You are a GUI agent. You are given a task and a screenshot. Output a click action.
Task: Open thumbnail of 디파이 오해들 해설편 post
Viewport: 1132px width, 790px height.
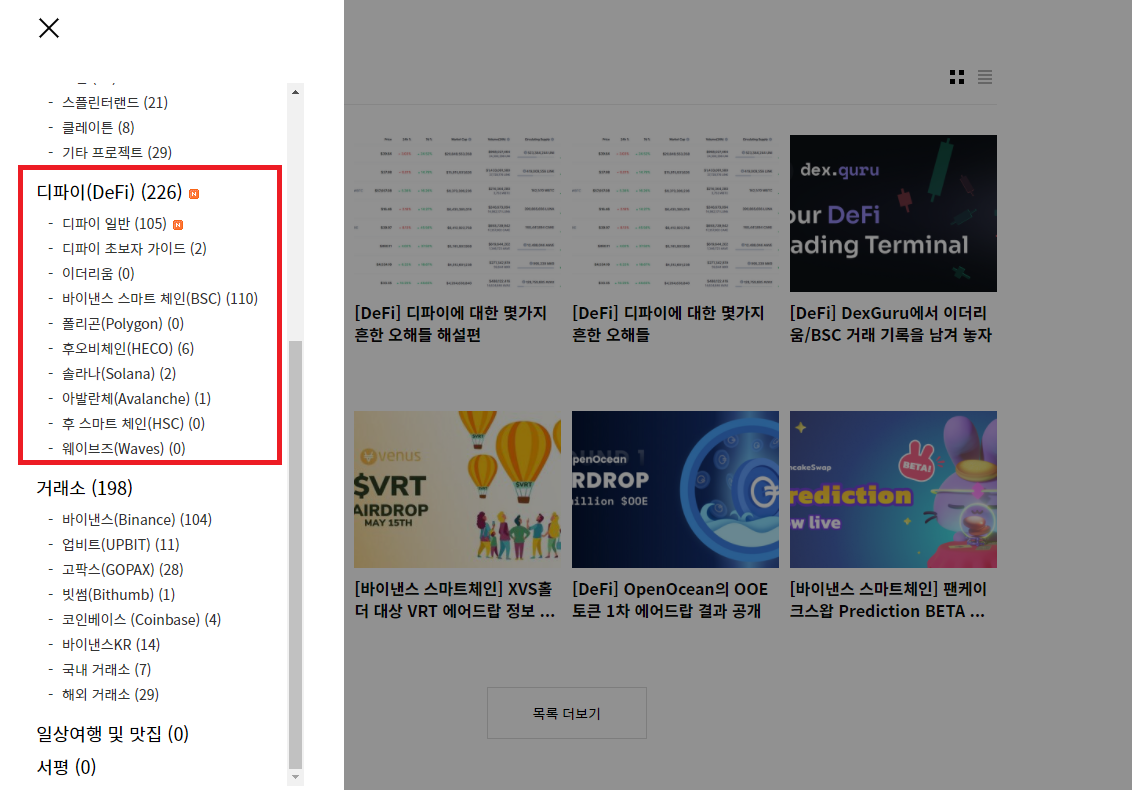tap(457, 213)
